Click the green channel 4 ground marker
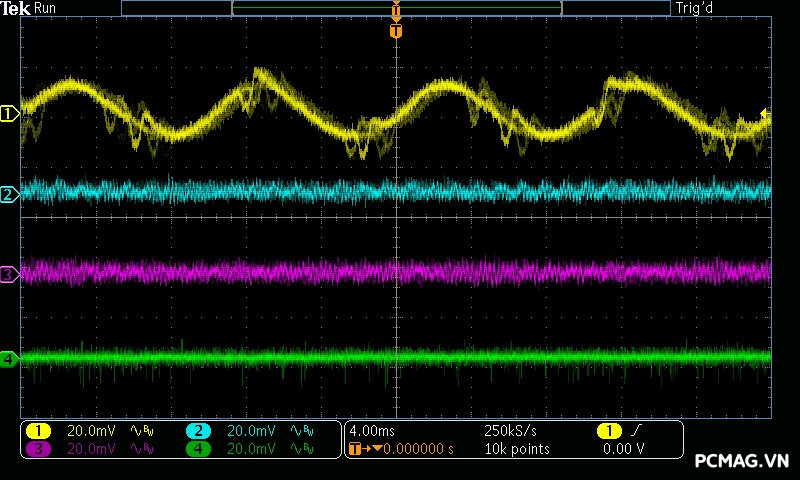The width and height of the screenshot is (800, 480). point(10,358)
